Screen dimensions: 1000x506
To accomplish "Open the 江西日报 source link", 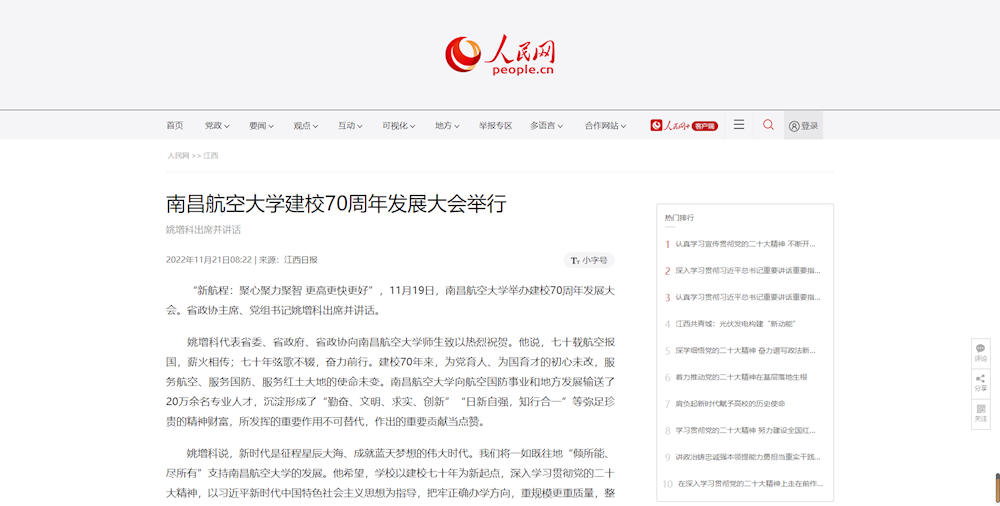I will coord(301,260).
